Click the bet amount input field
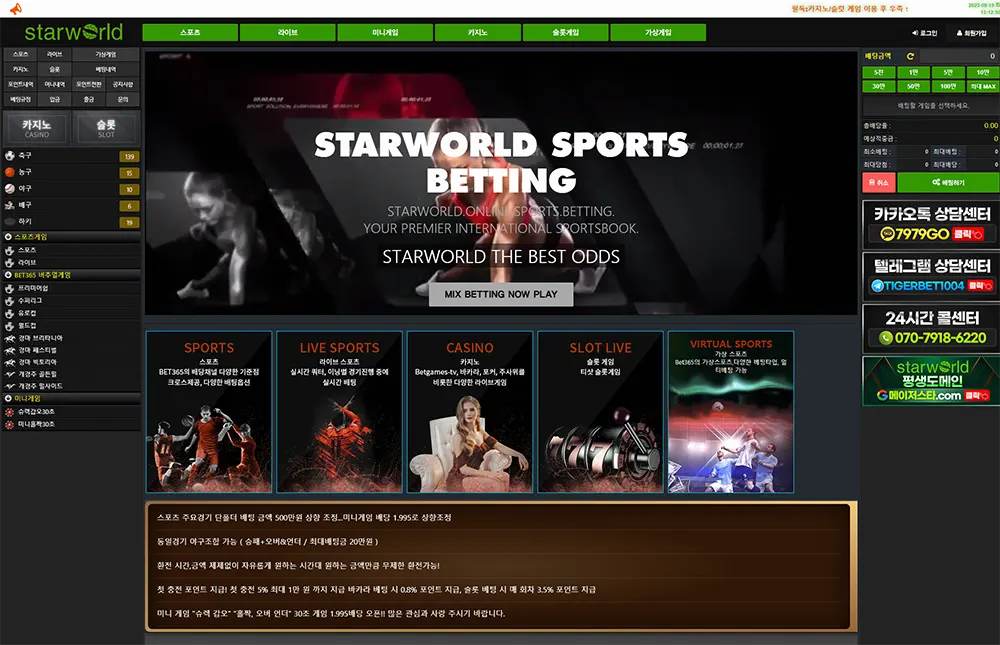The width and height of the screenshot is (1000, 645). coord(959,56)
